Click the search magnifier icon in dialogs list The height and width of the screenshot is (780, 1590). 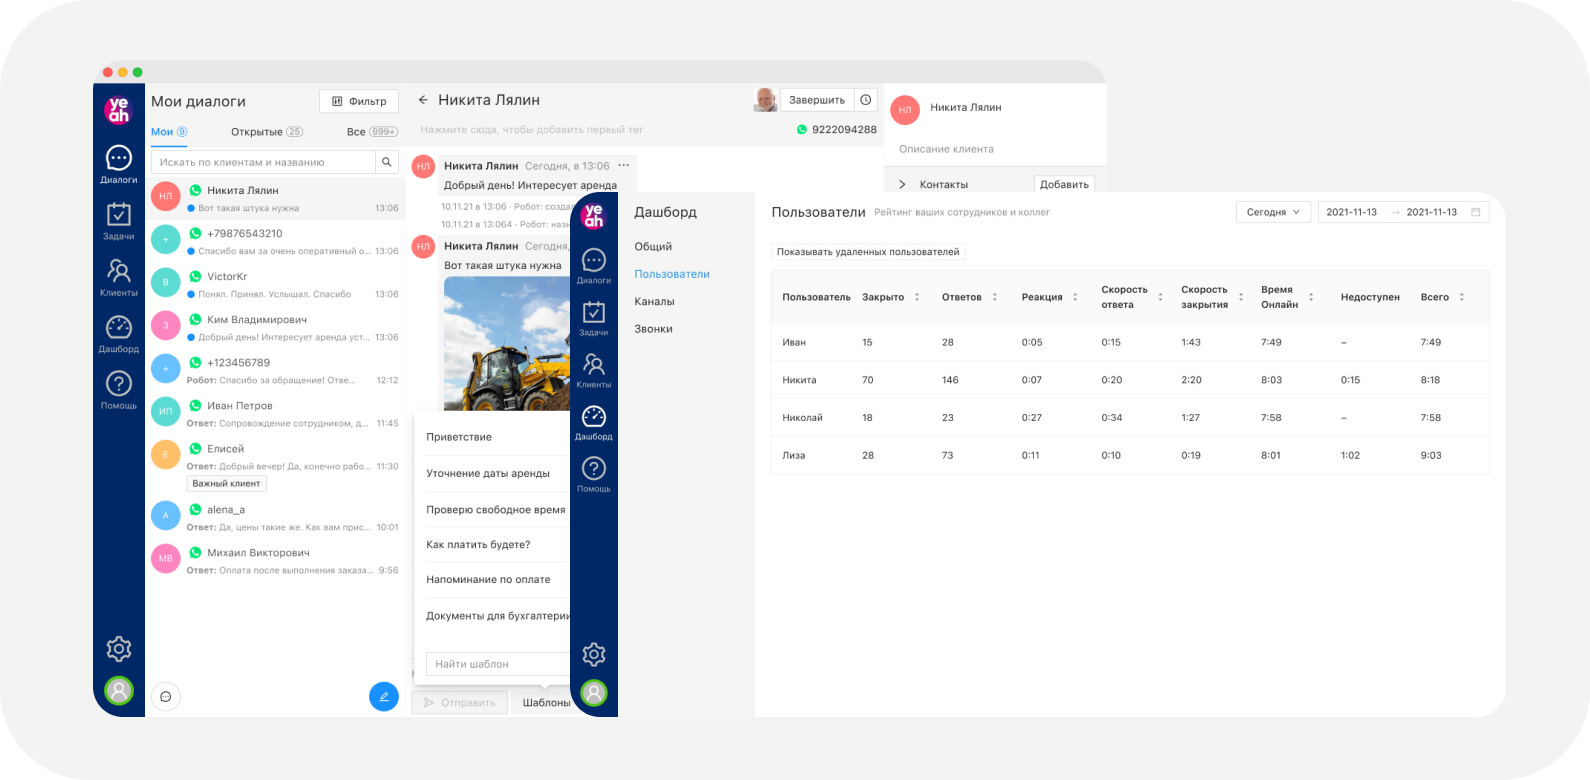(387, 162)
